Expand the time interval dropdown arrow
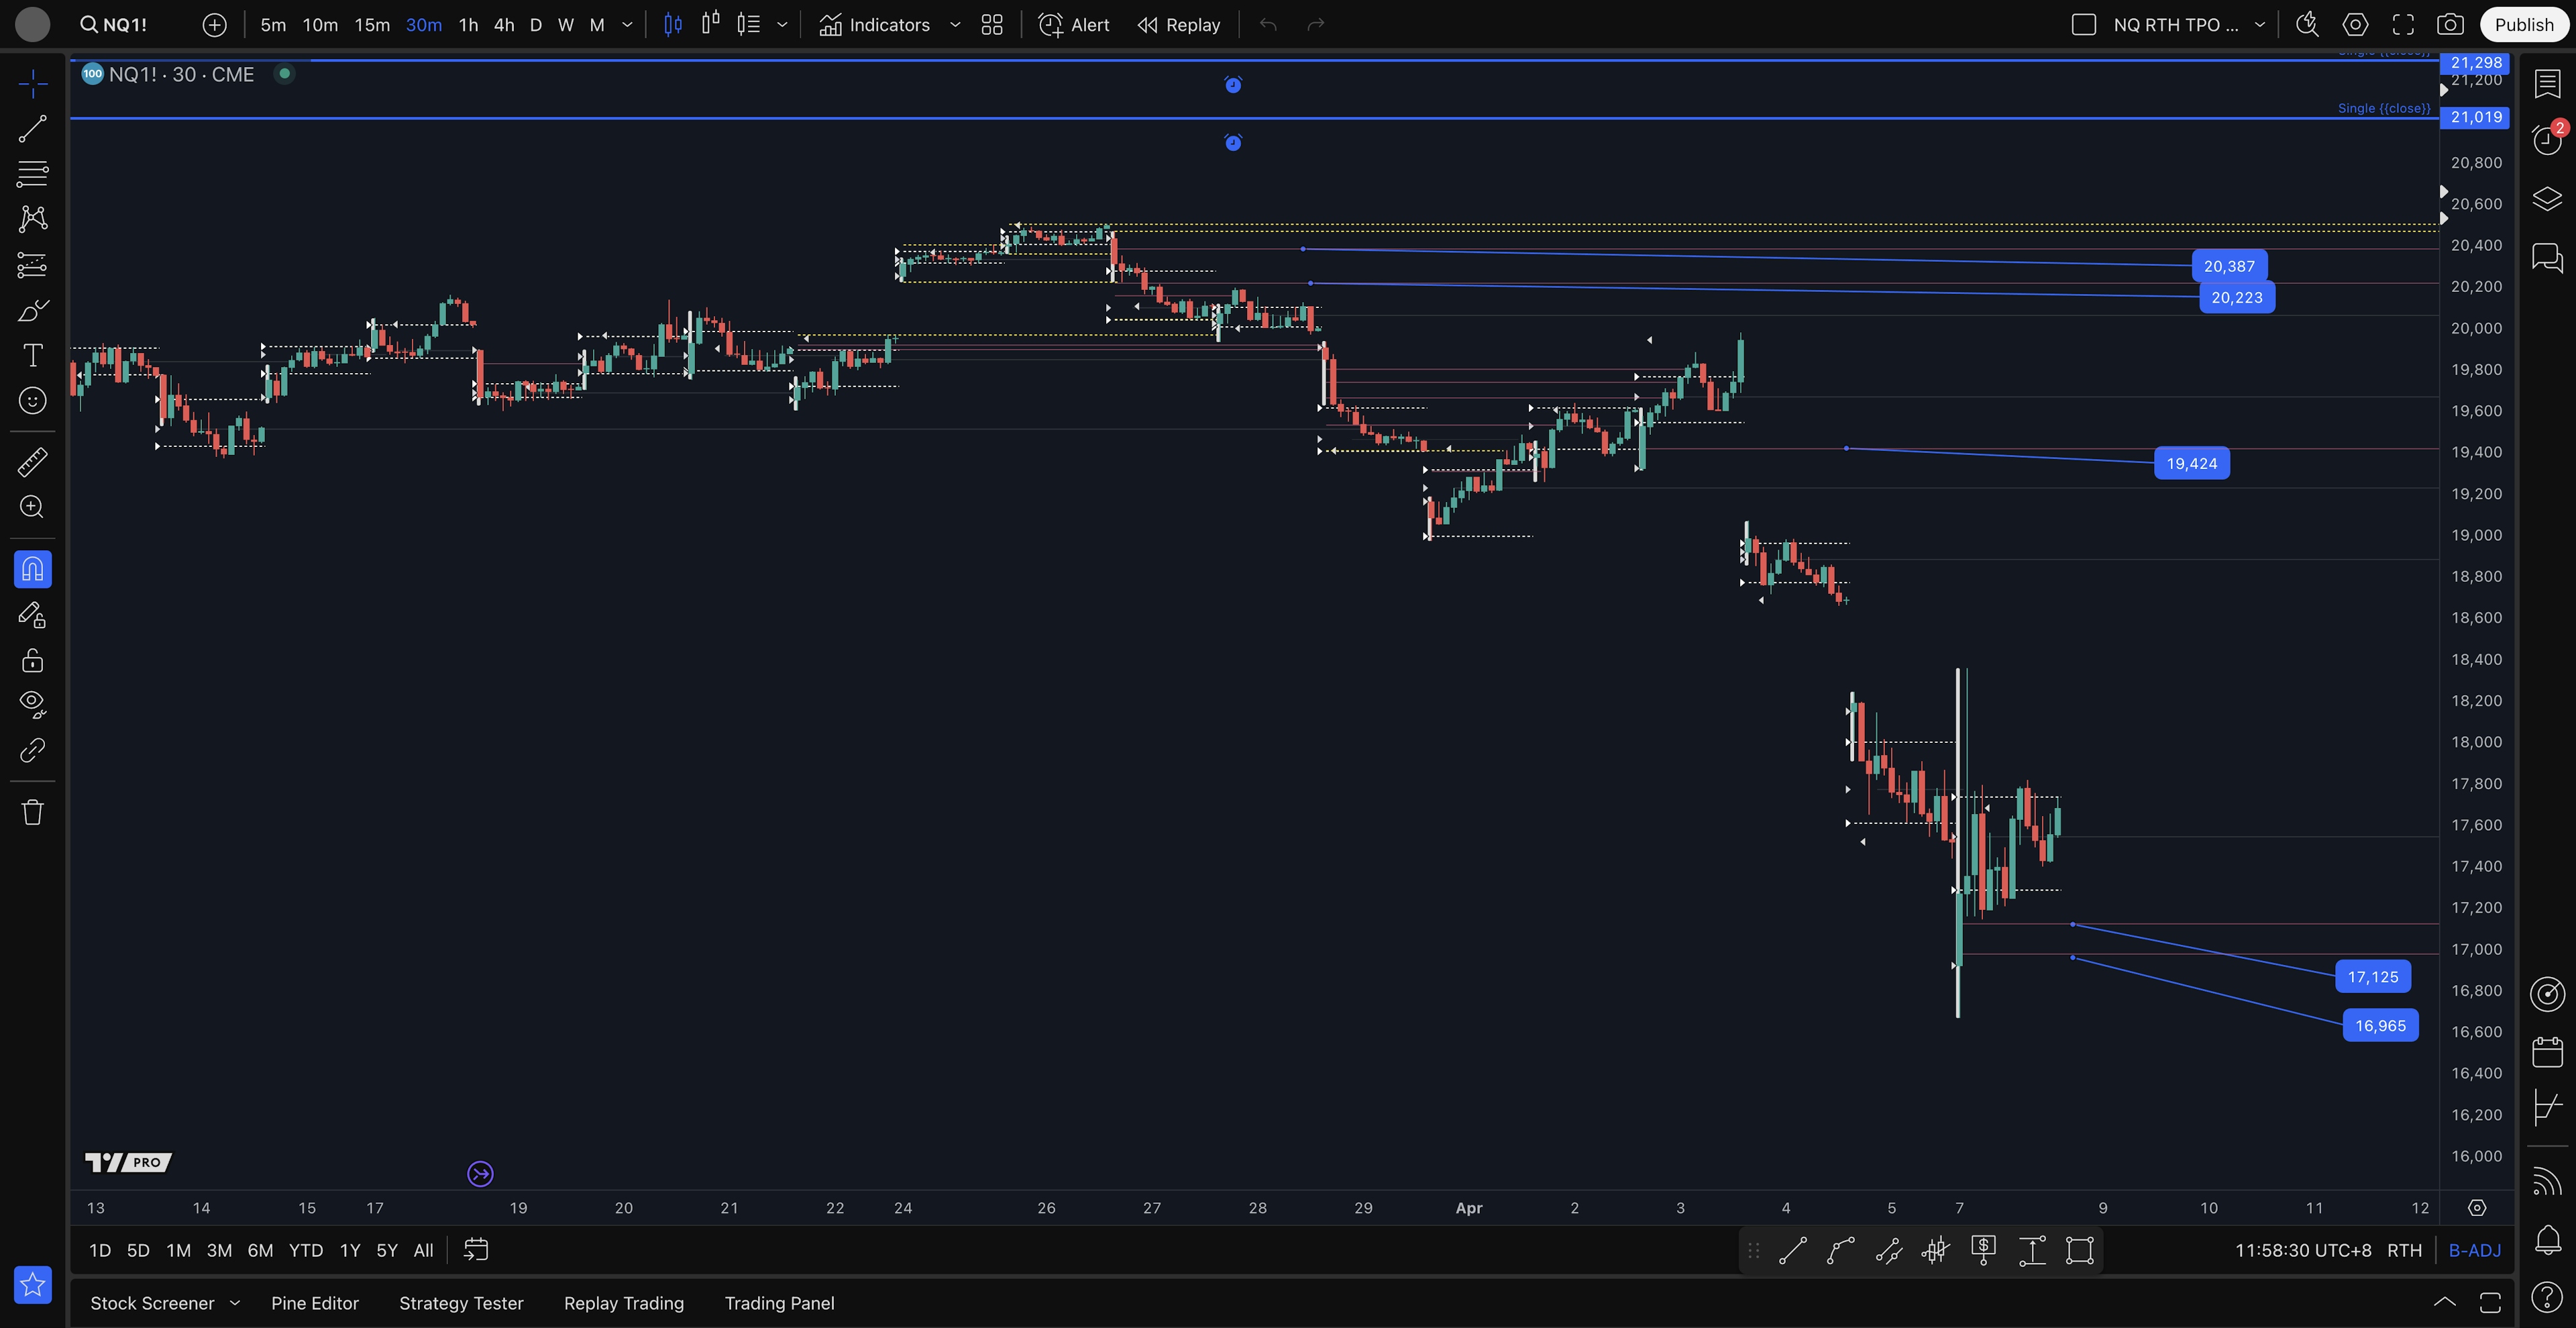2576x1328 pixels. (627, 25)
